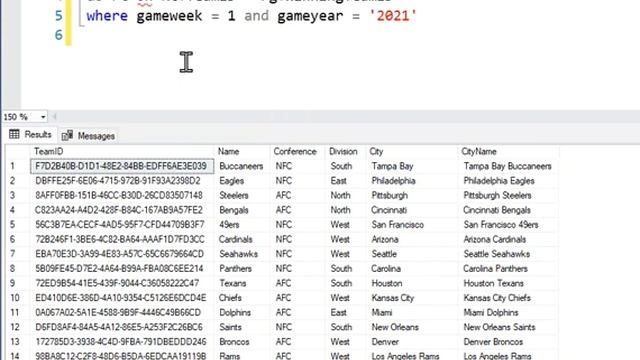Click TeamID cell starting F7D2B40B

[122, 166]
